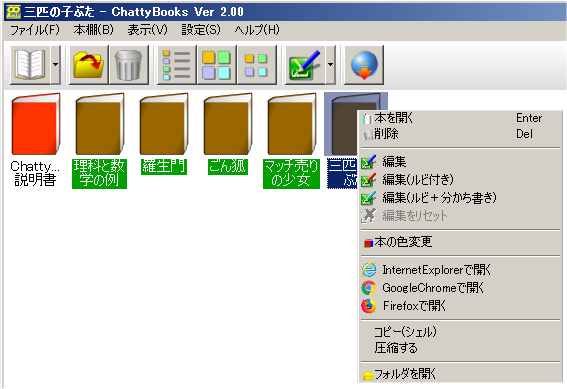This screenshot has height=389, width=567.
Task: Click the edit pencil toolbar icon
Action: pos(305,65)
